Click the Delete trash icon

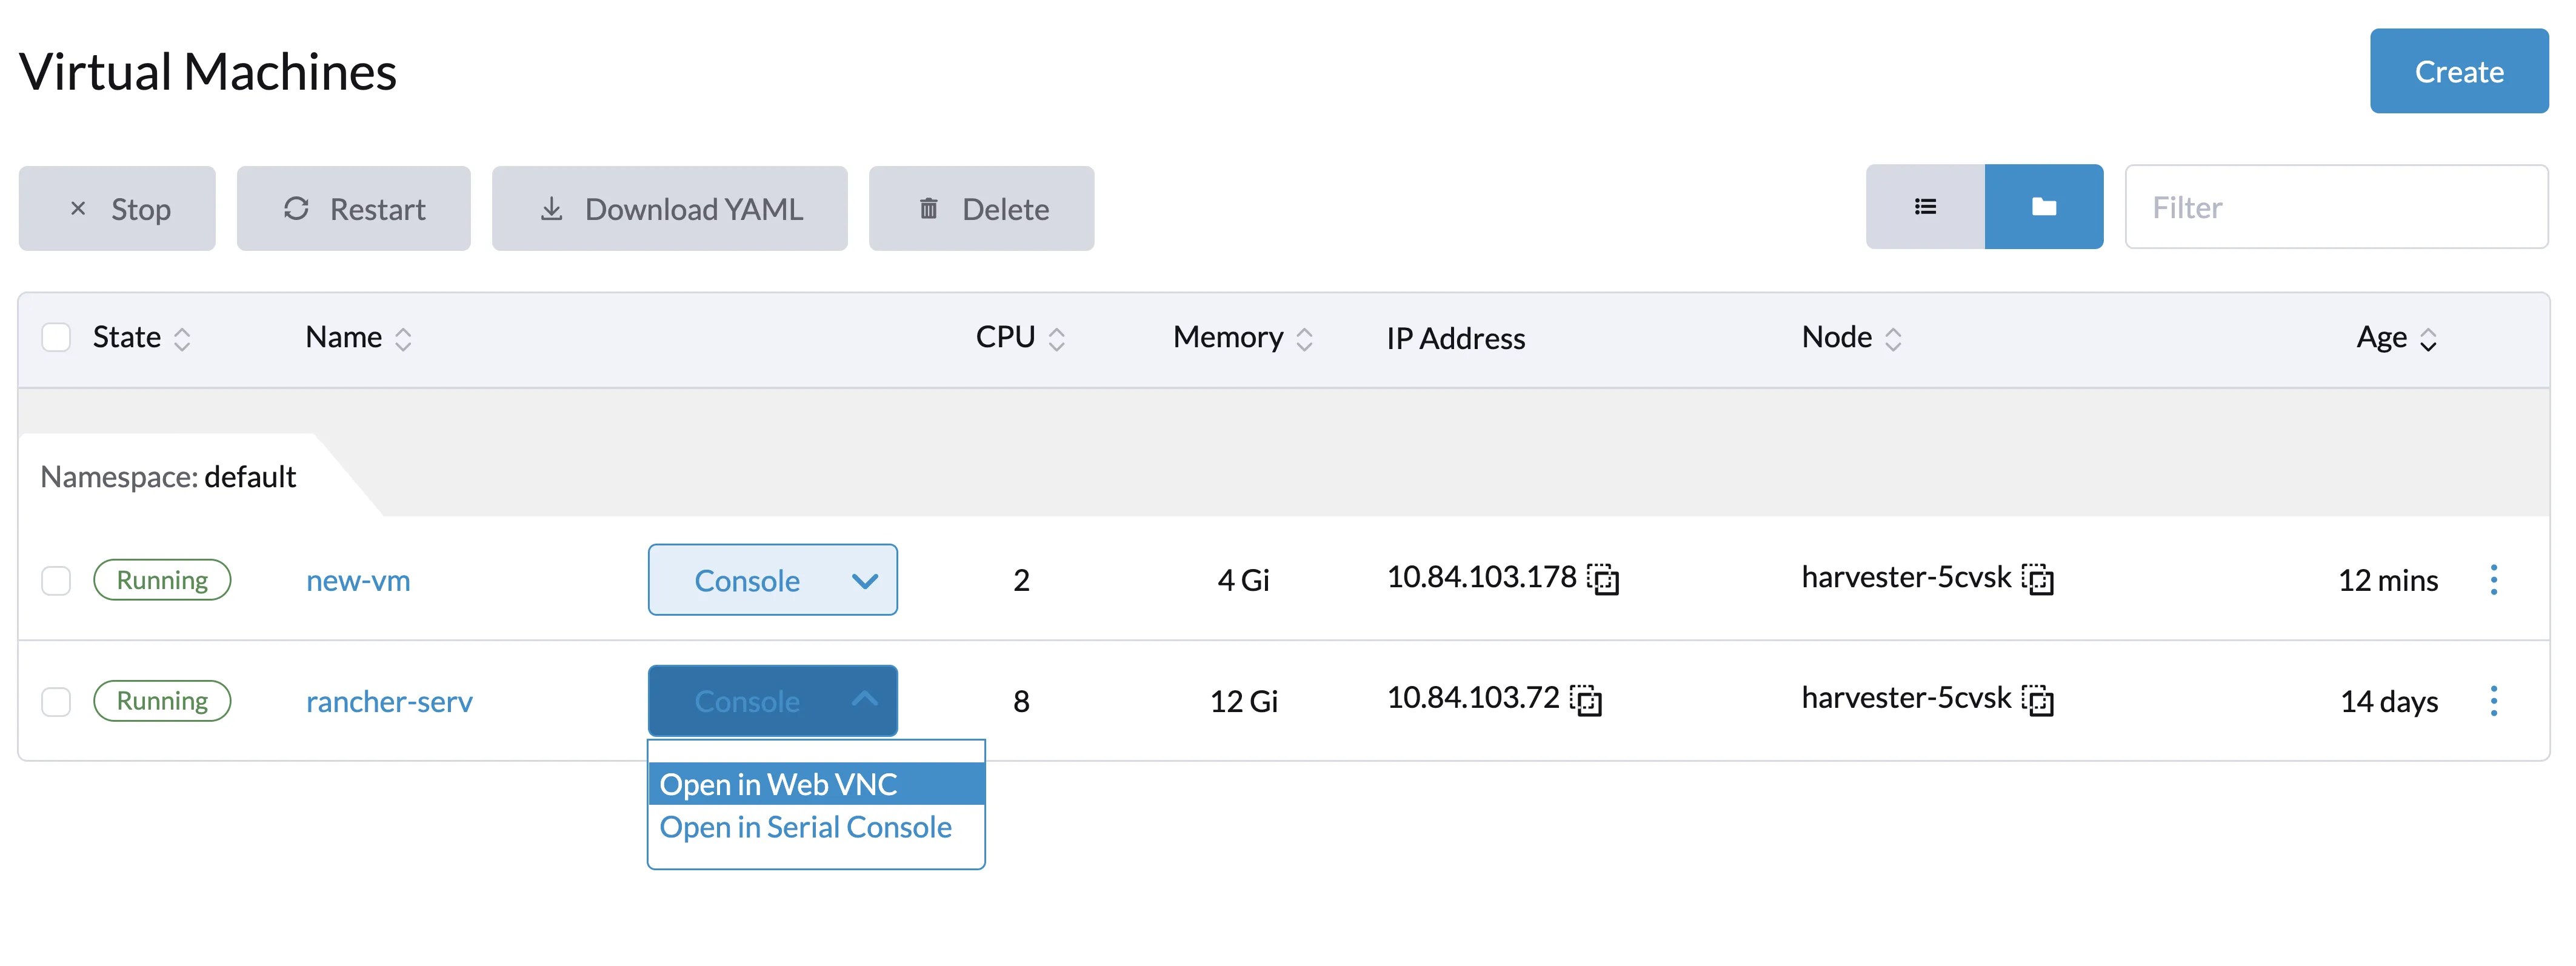point(929,208)
